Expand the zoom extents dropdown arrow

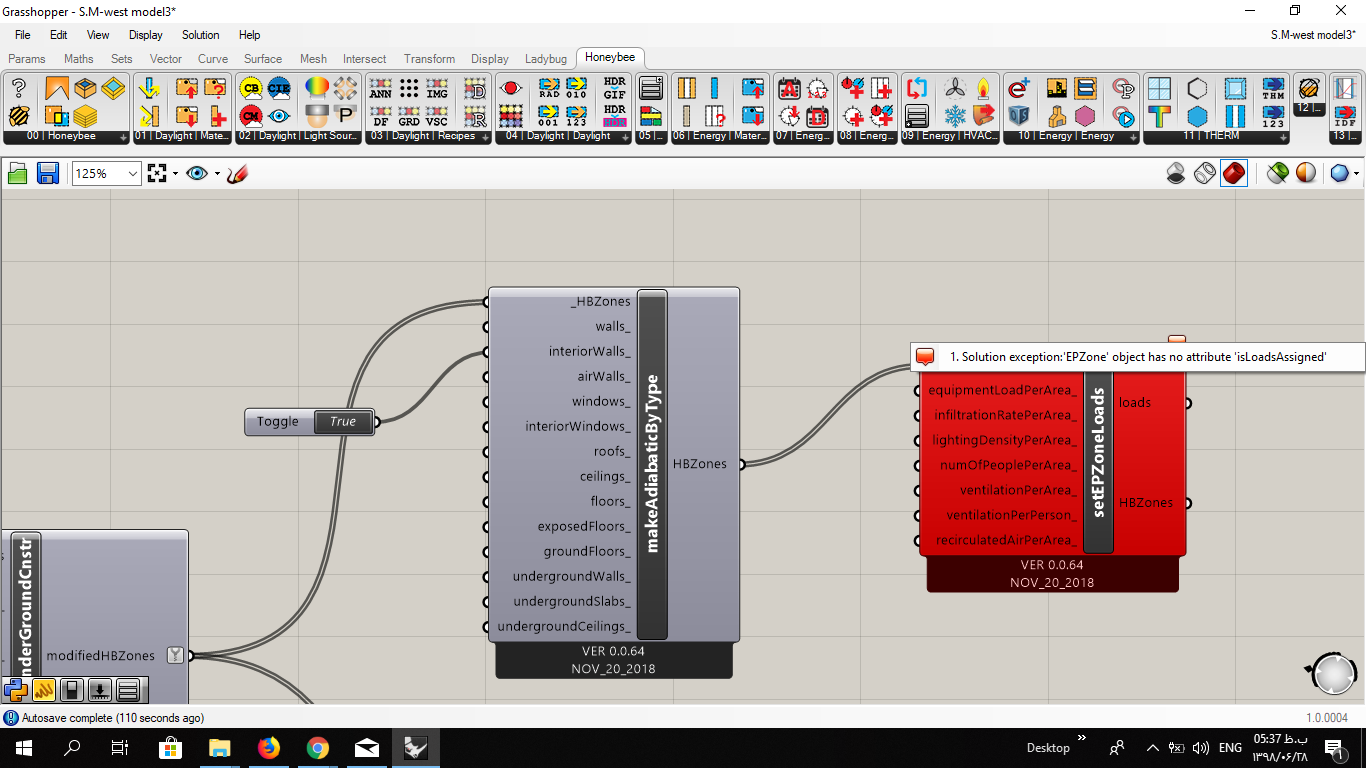coord(175,174)
